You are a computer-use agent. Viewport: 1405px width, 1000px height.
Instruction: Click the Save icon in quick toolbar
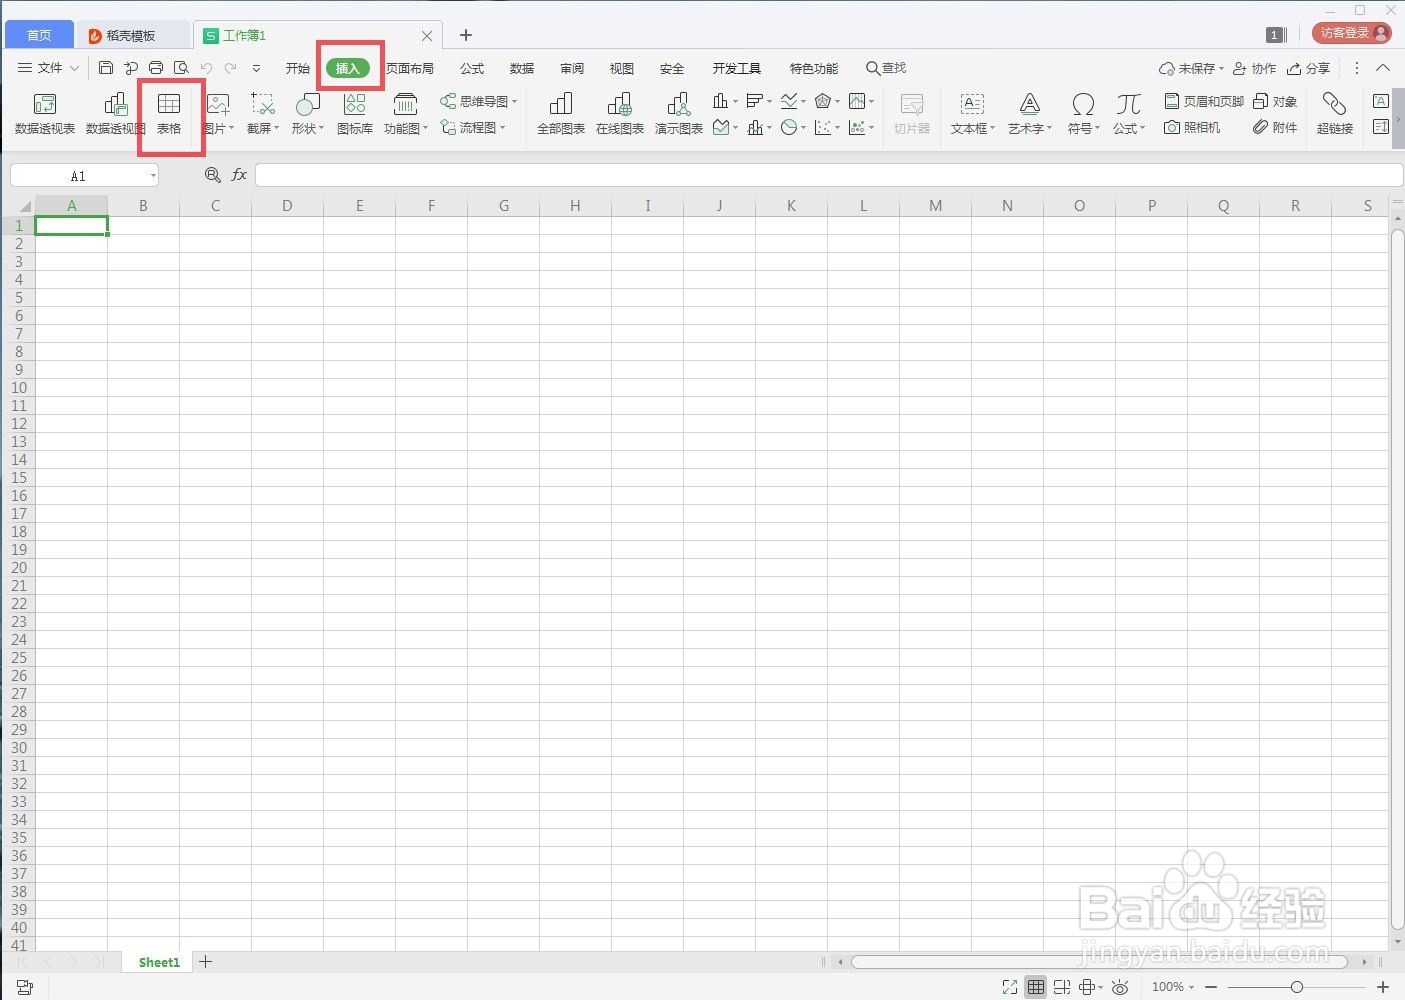106,68
